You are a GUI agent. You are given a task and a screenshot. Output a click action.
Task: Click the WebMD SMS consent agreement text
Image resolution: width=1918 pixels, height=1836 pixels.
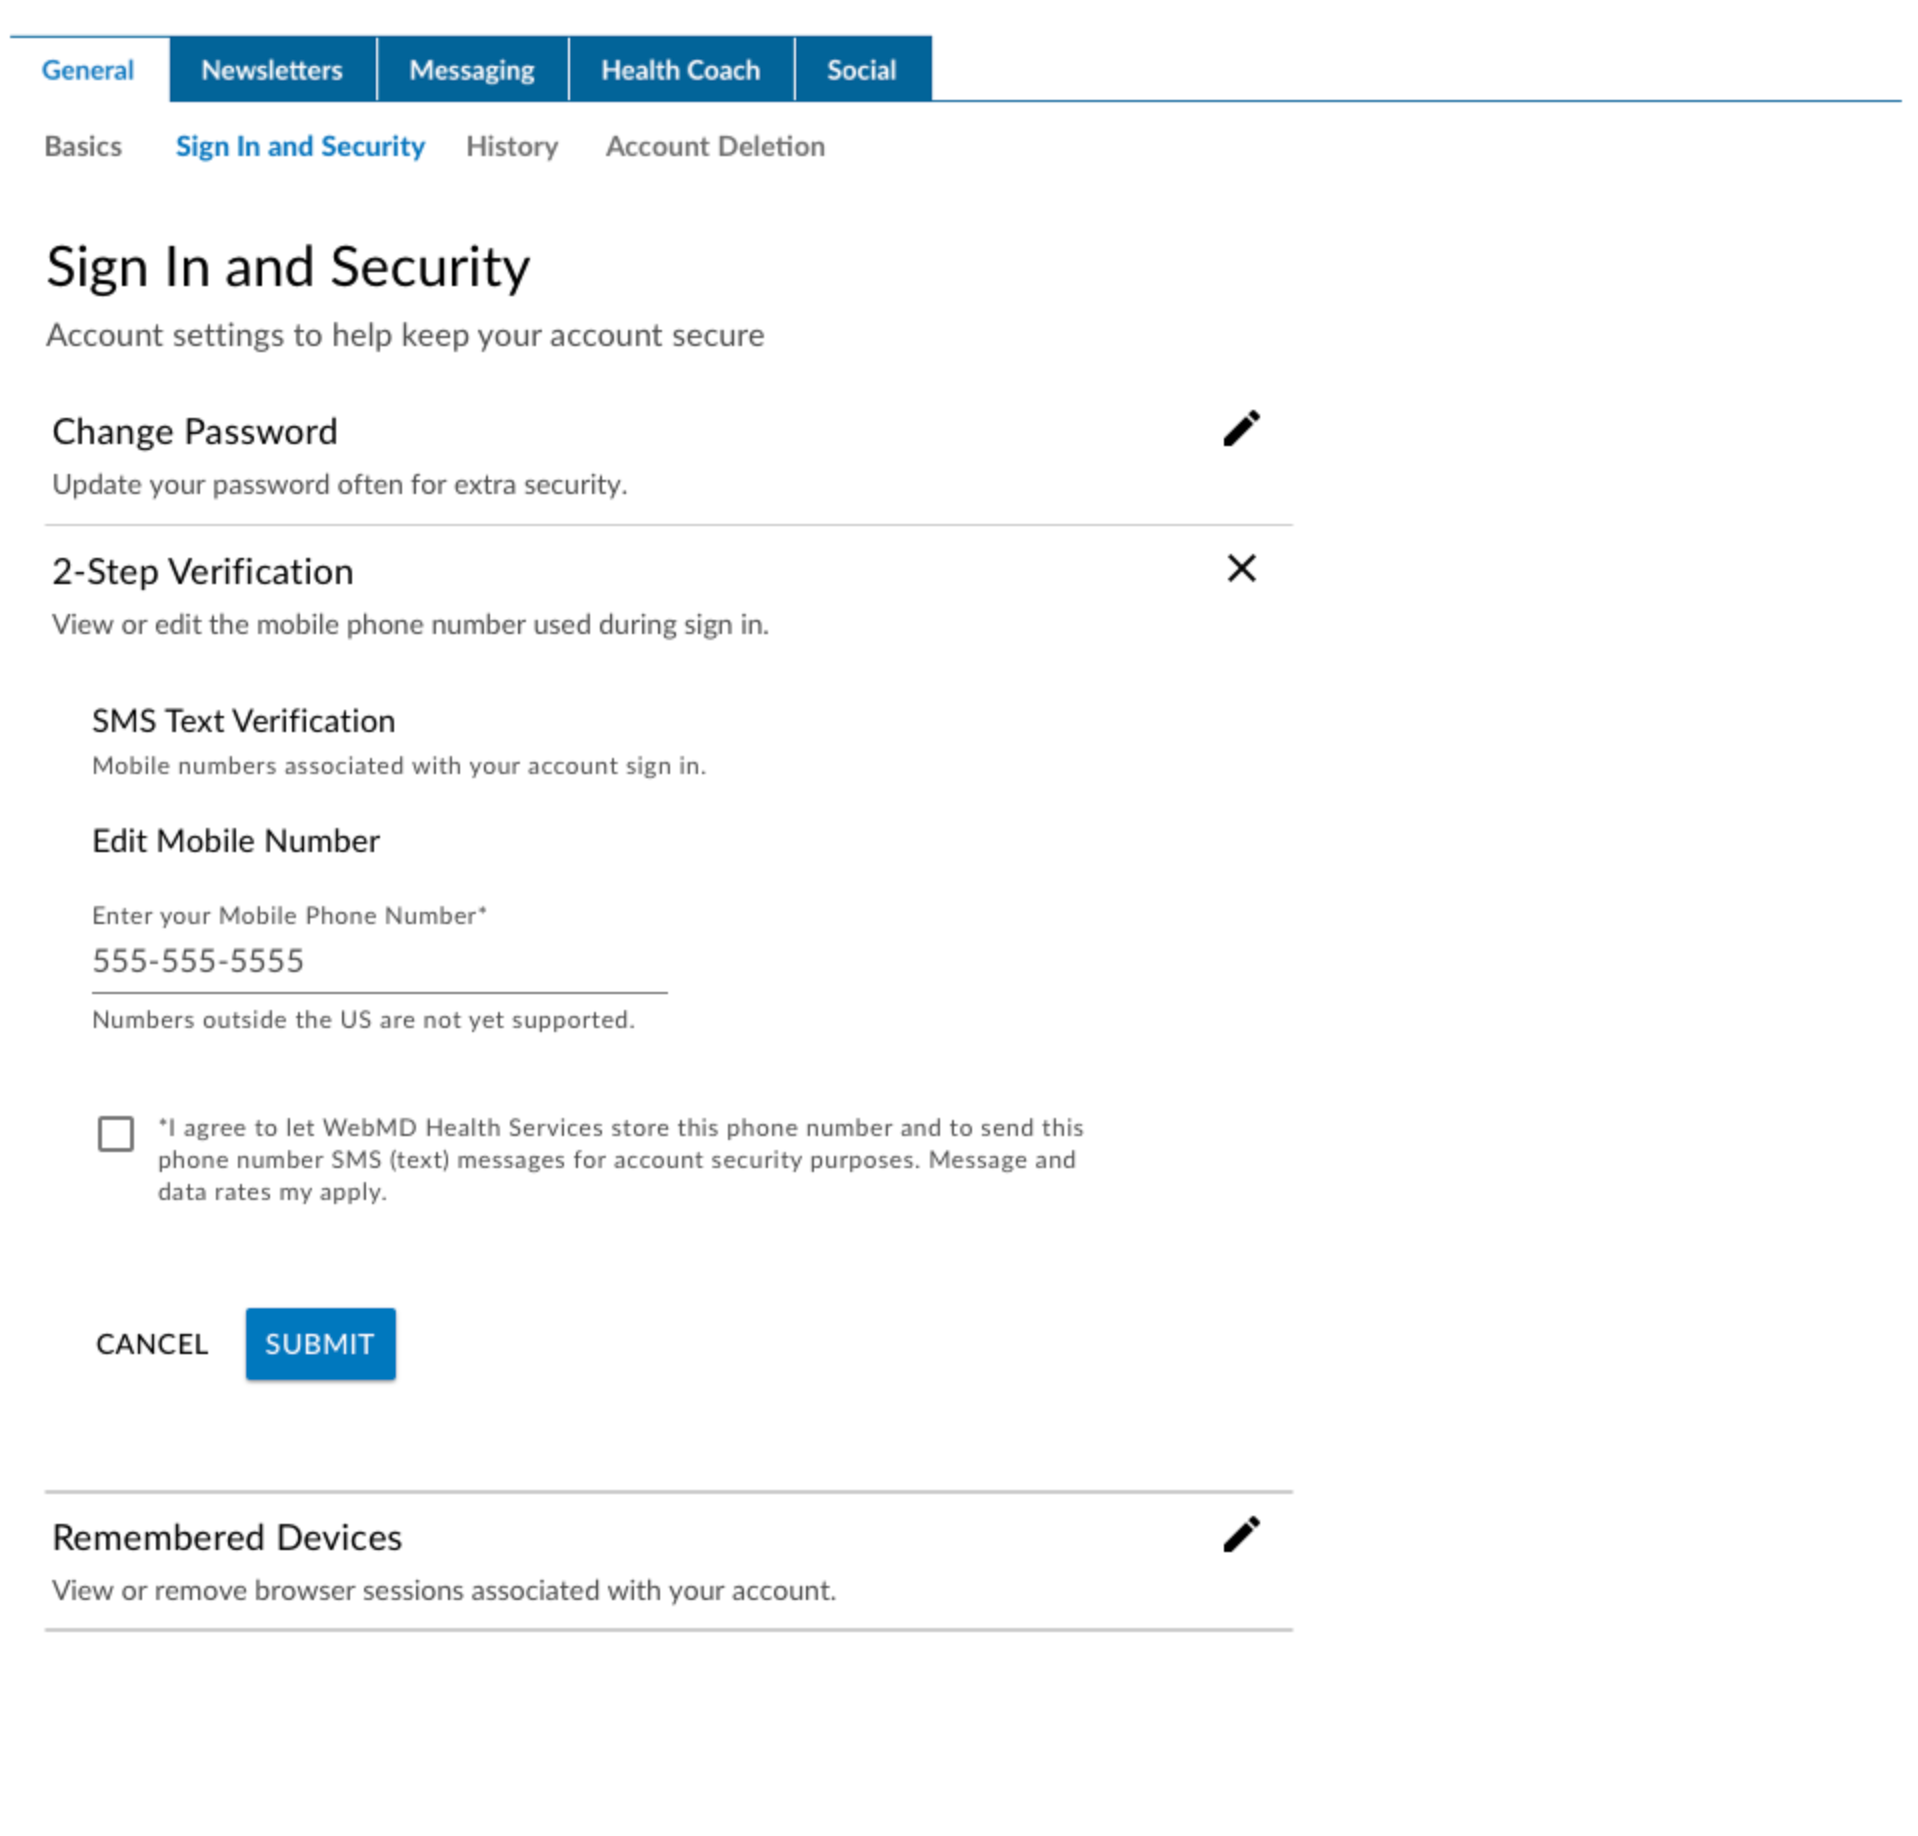point(620,1159)
